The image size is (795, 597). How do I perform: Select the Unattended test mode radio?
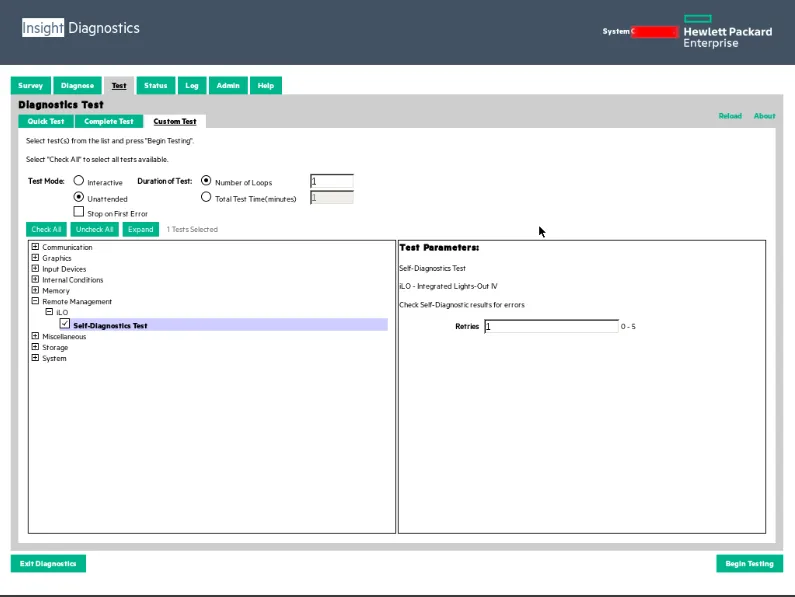coord(79,197)
